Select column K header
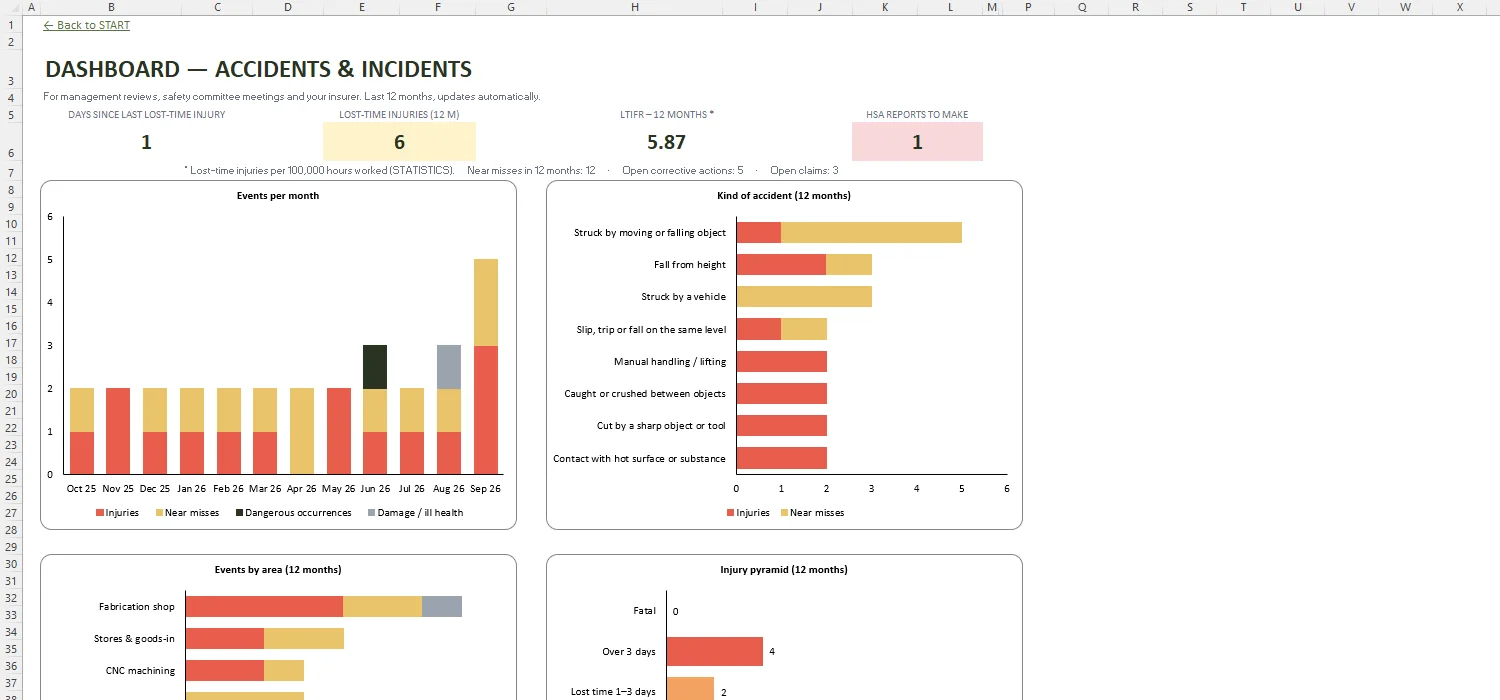This screenshot has height=700, width=1500. pos(885,7)
